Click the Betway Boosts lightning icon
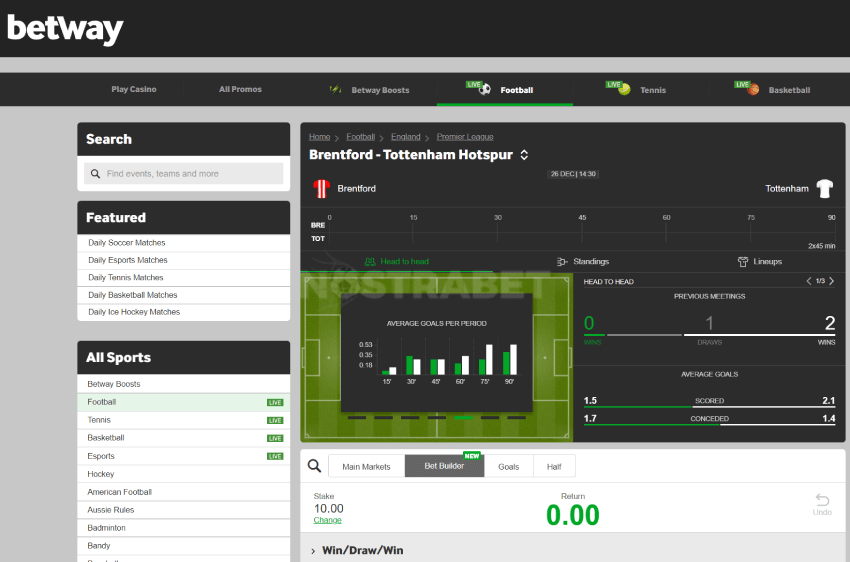850x562 pixels. click(336, 89)
